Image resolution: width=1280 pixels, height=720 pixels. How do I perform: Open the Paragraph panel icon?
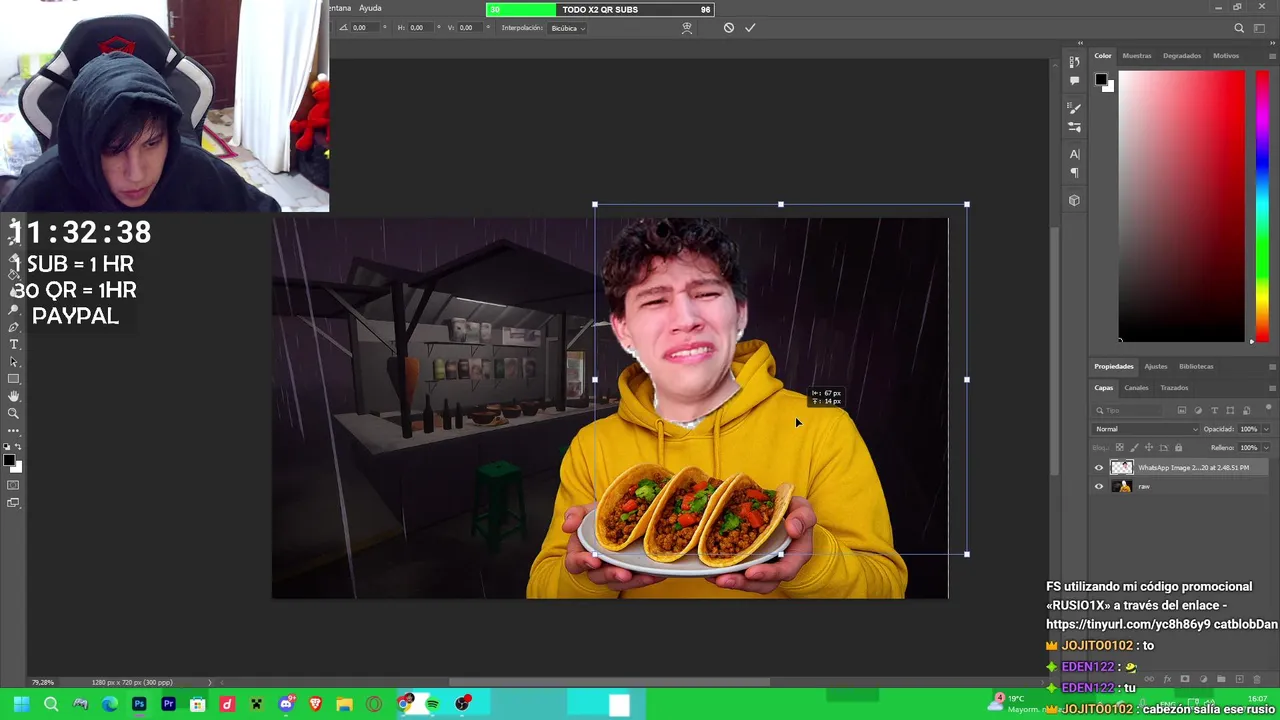coord(1075,173)
